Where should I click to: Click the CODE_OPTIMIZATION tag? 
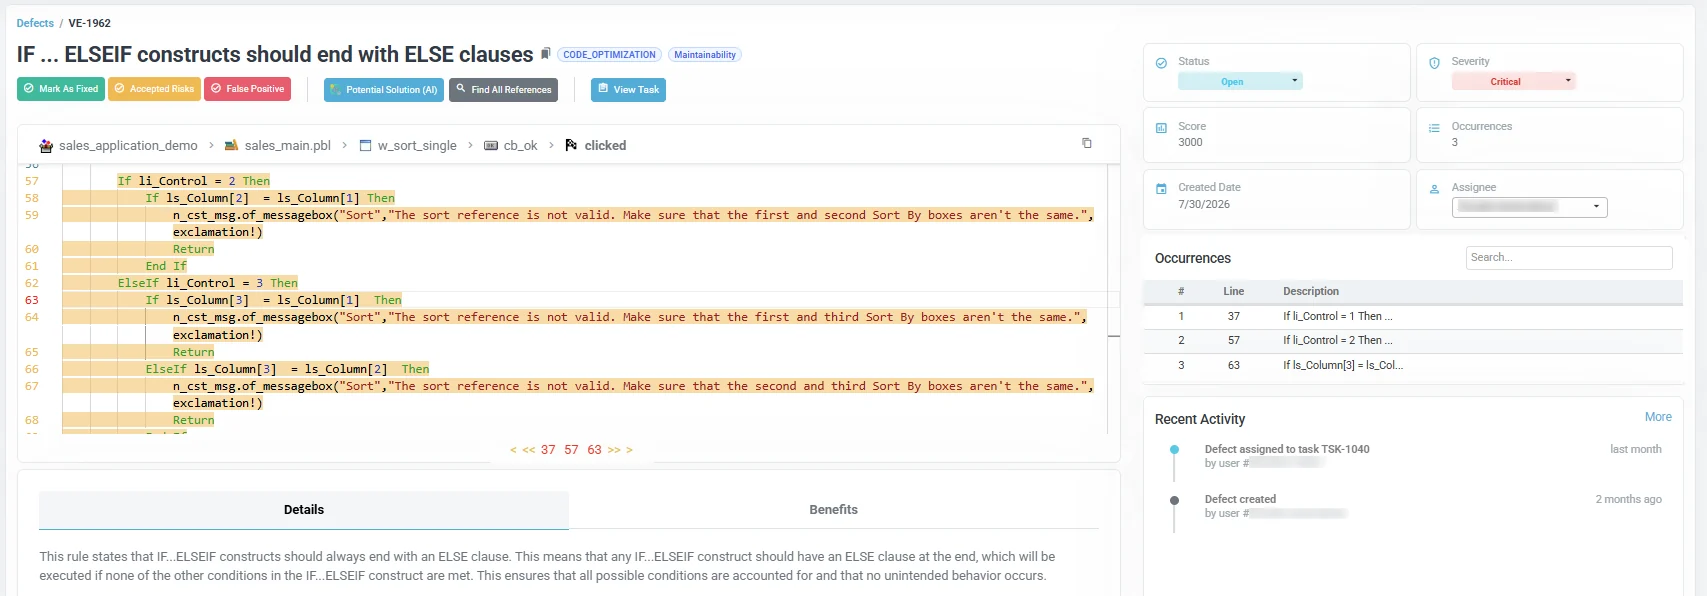click(x=609, y=55)
